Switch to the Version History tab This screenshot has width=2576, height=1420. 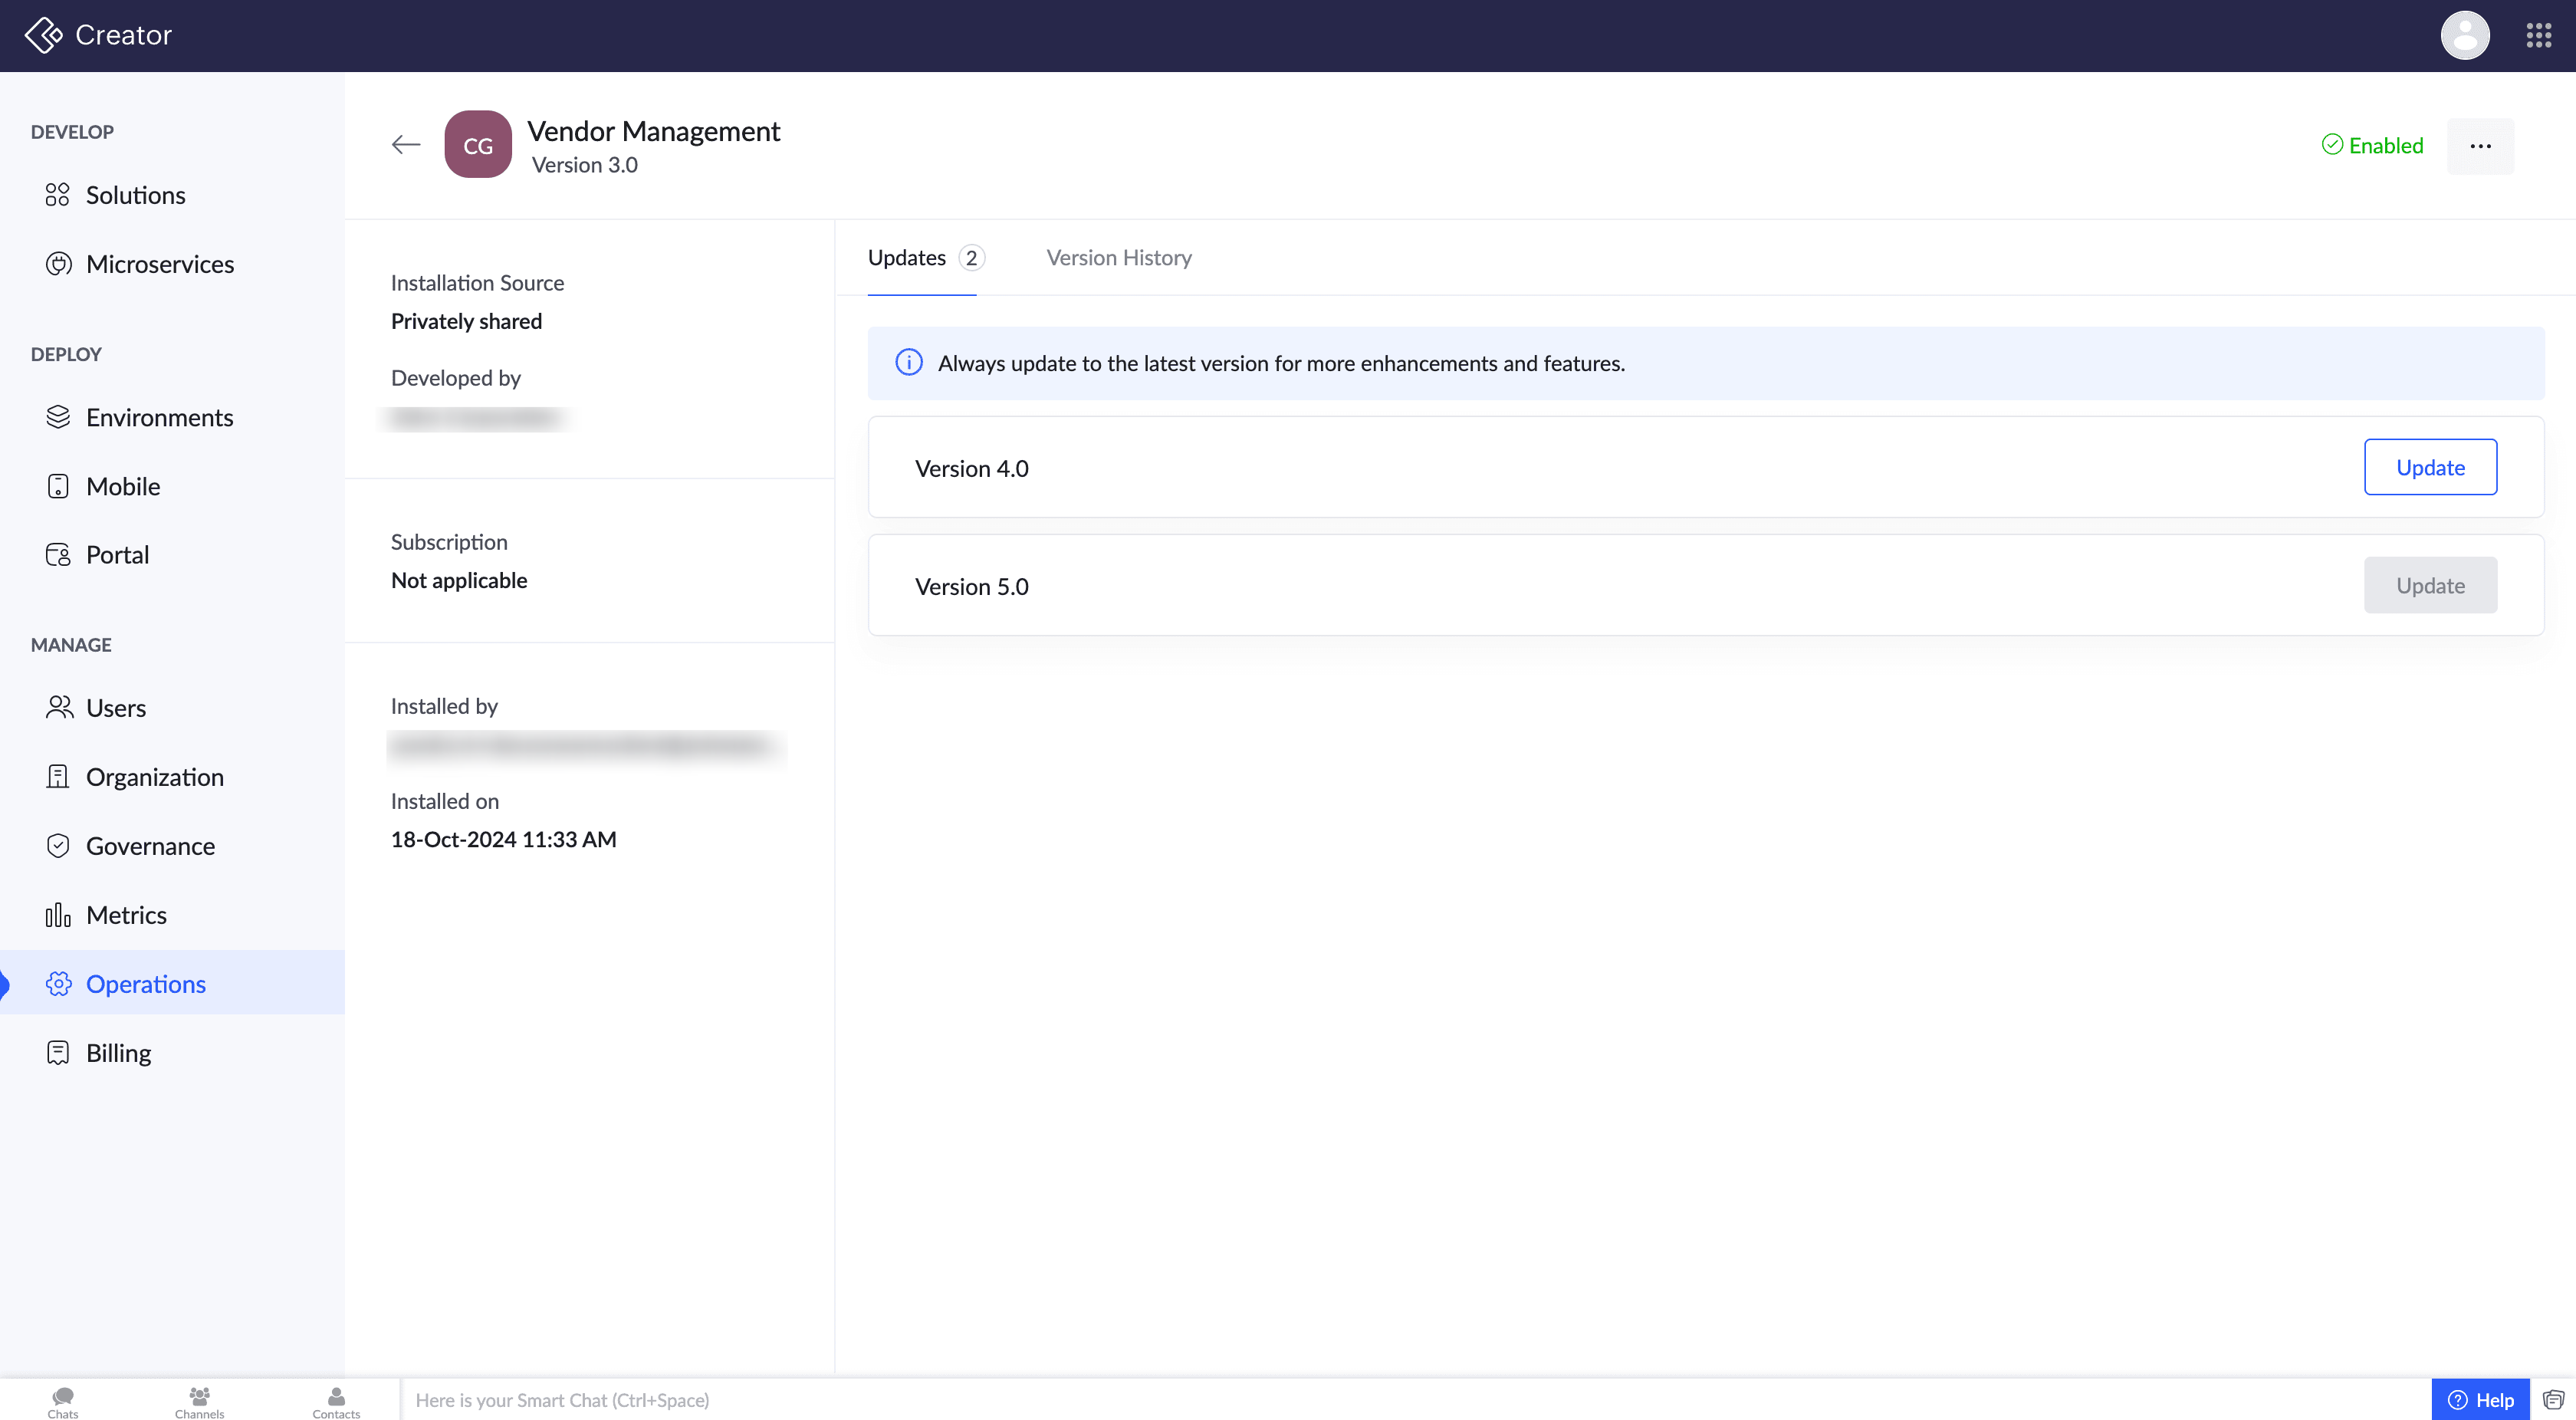[x=1118, y=258]
